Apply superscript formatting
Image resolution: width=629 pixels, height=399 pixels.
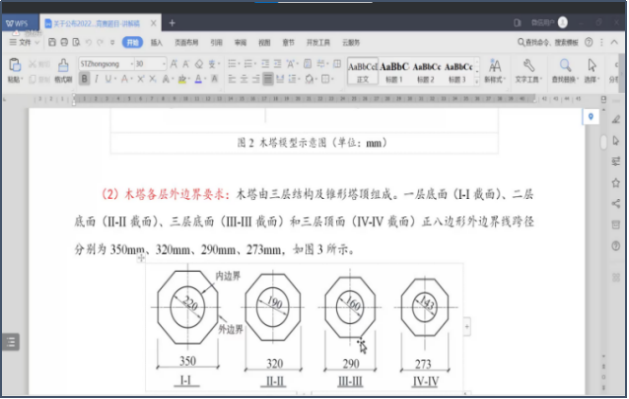tap(141, 79)
